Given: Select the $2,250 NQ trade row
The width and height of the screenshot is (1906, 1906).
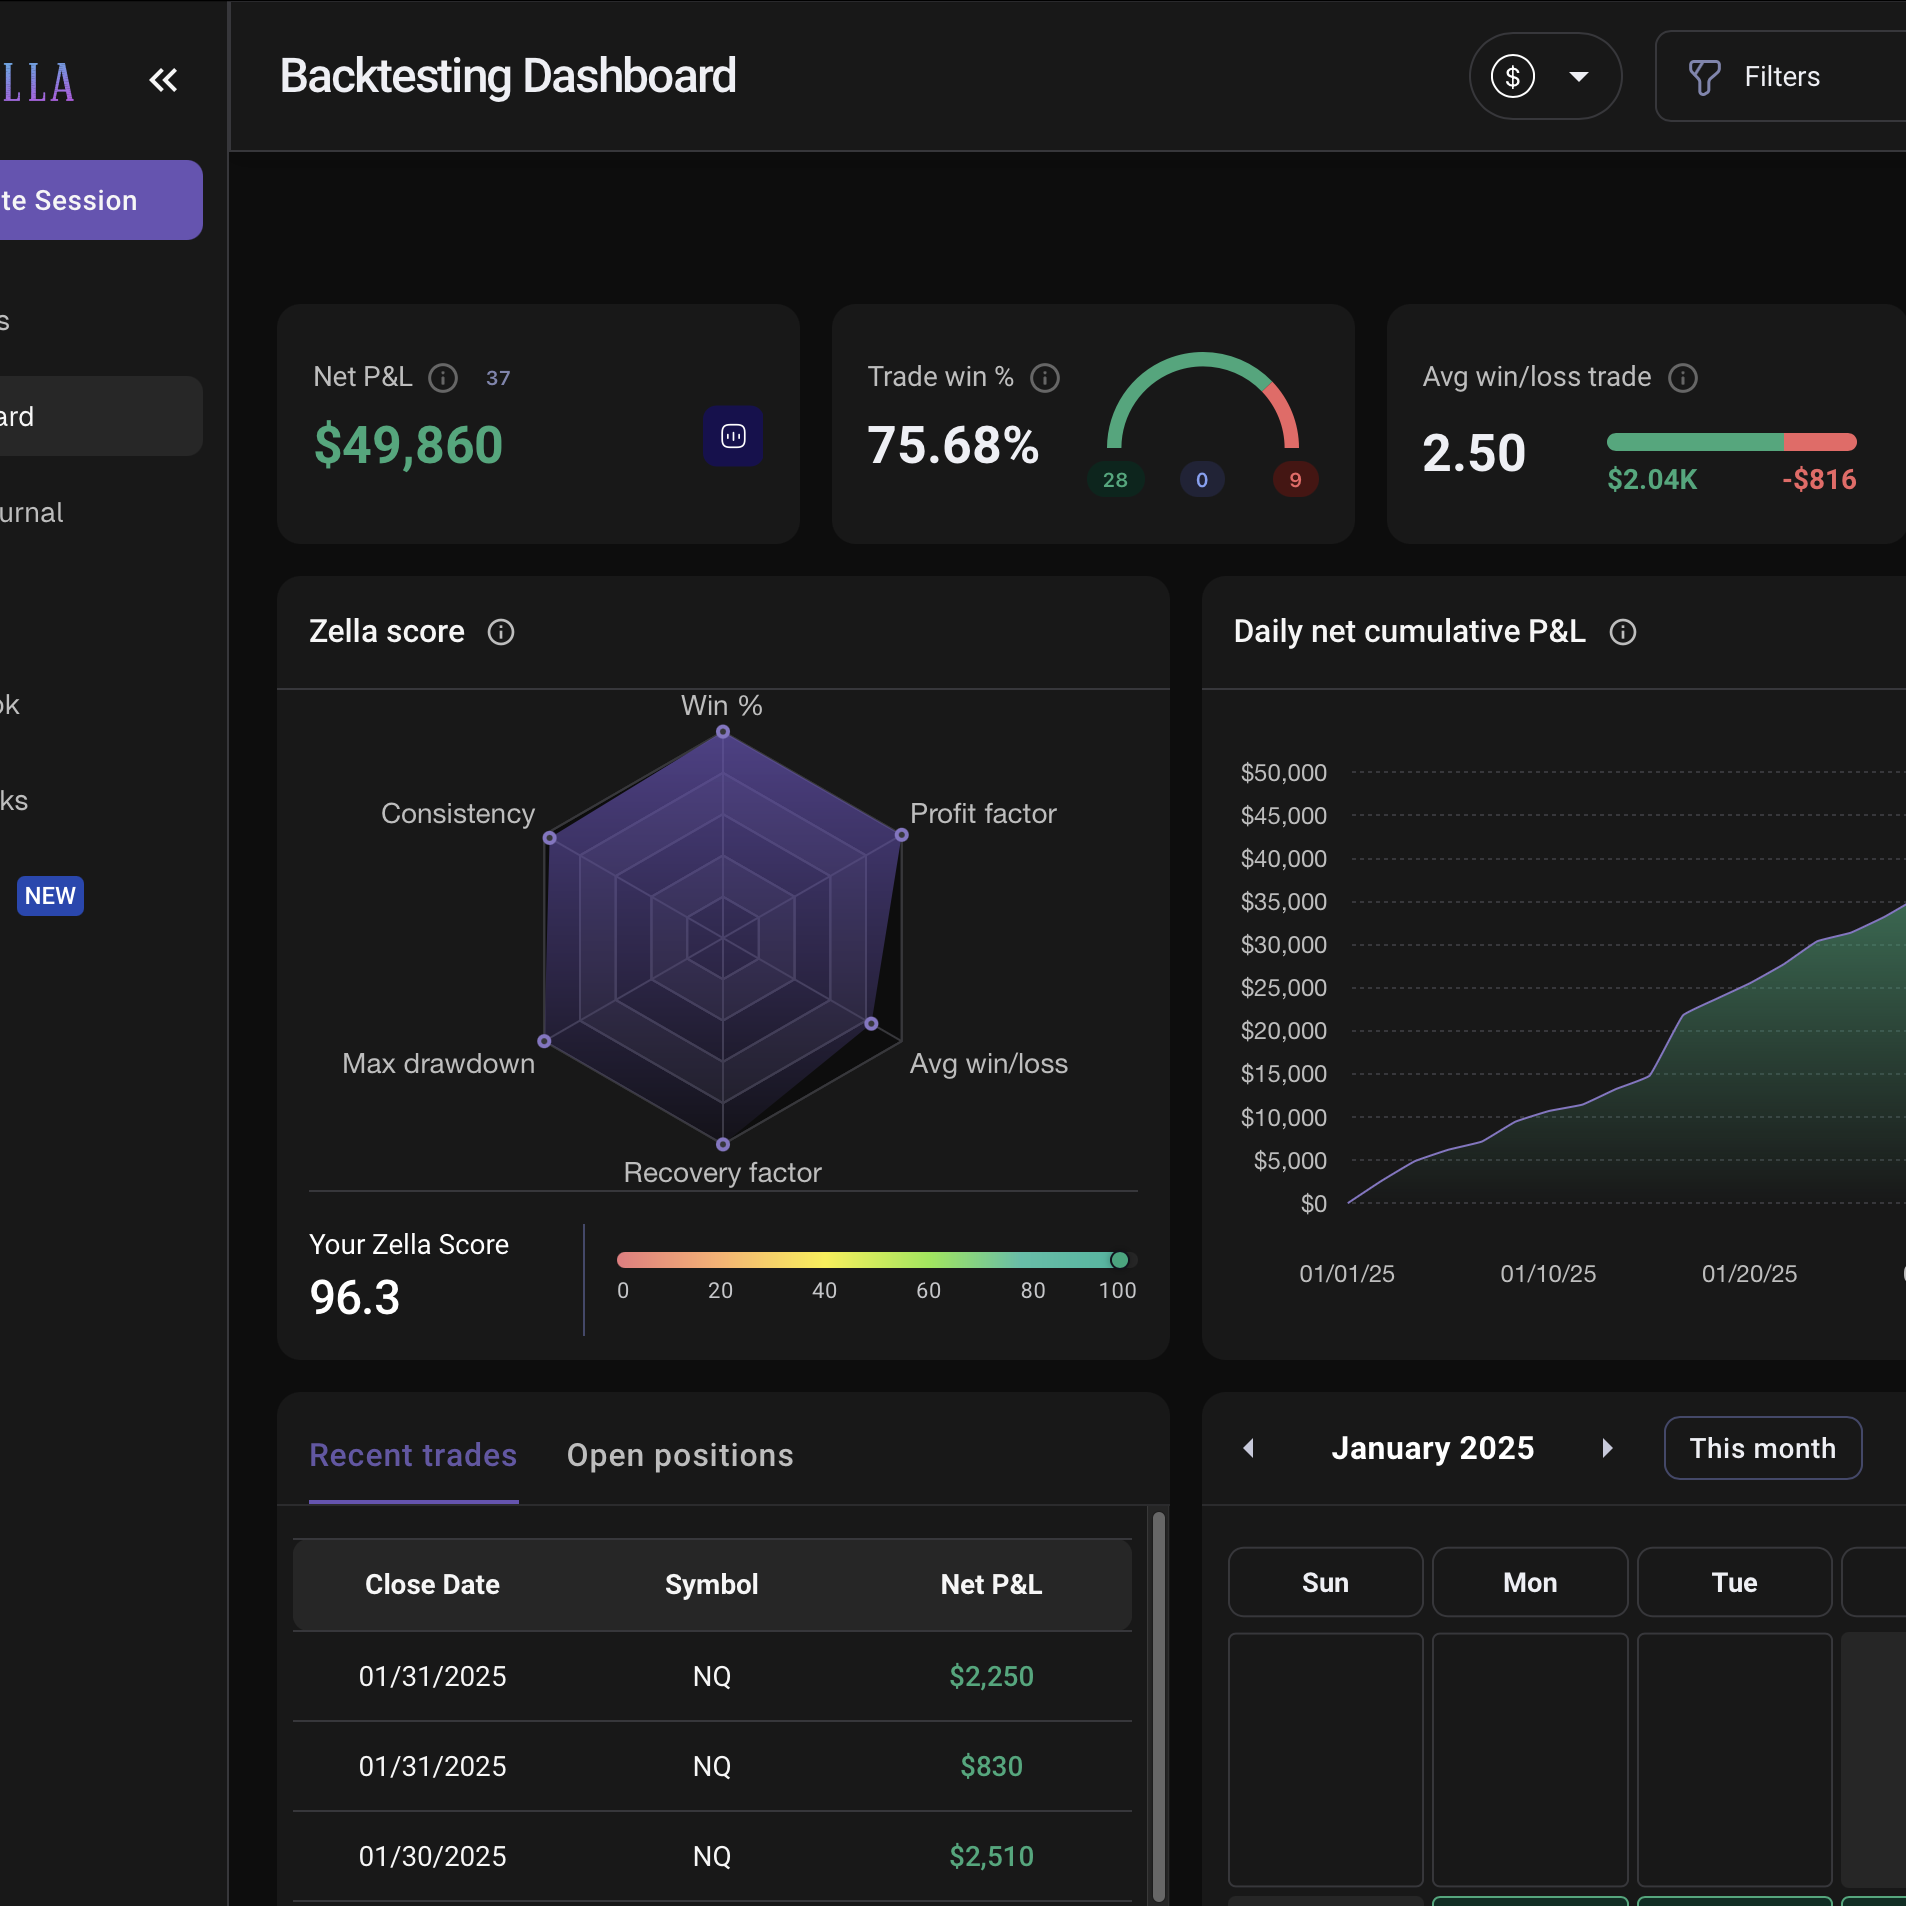Looking at the screenshot, I should [x=711, y=1676].
